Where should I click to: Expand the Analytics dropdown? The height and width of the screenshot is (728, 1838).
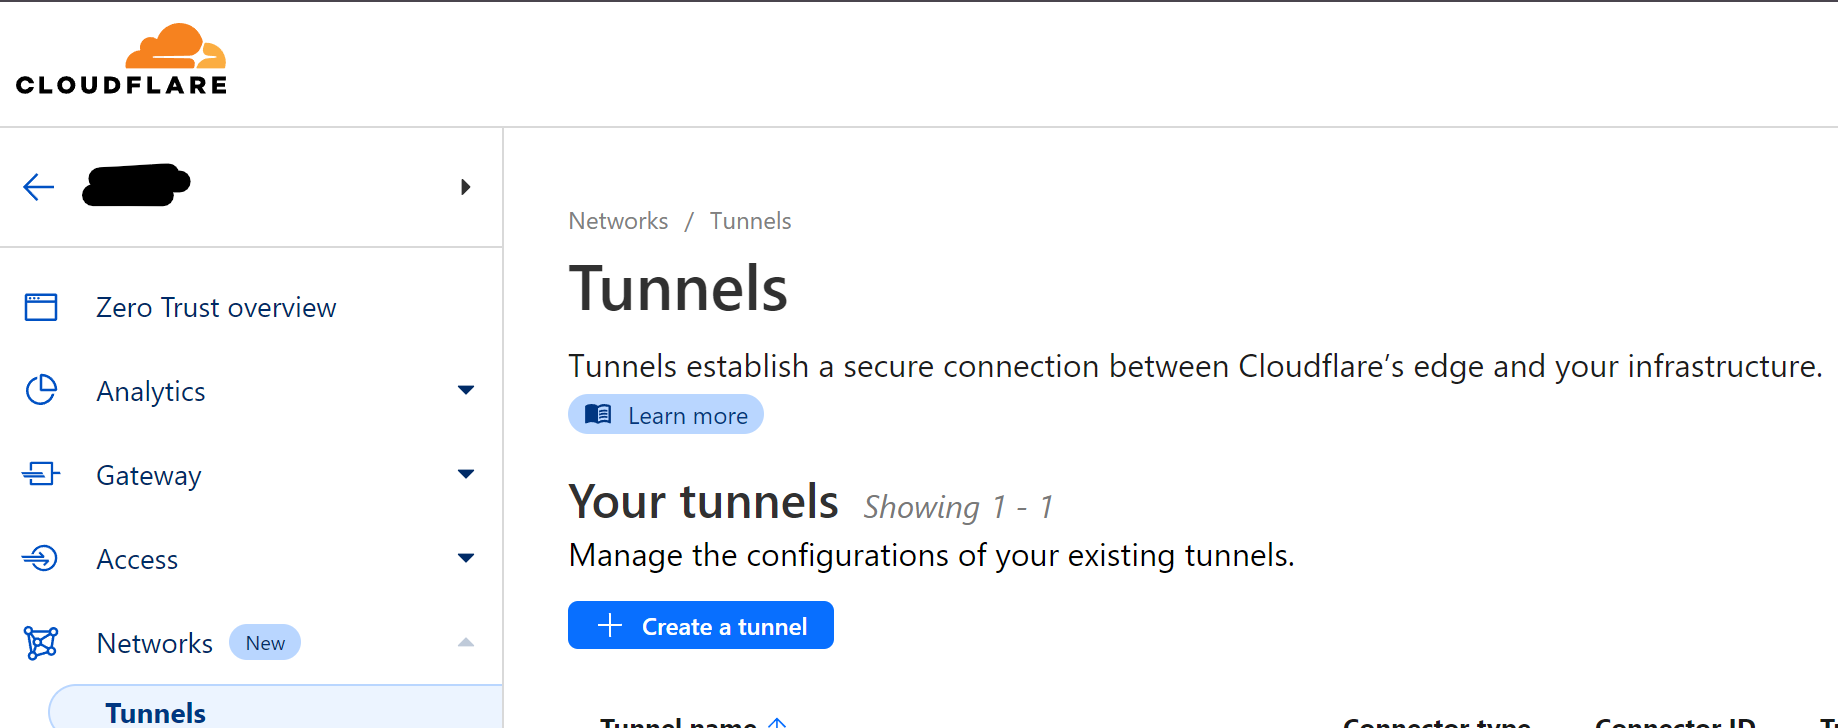466,390
